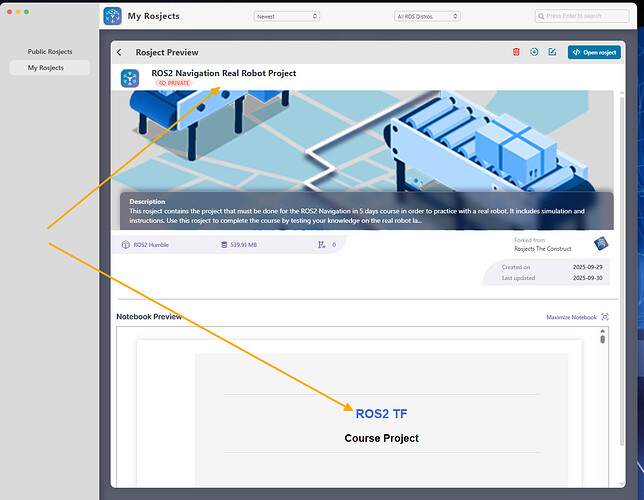The image size is (644, 500).
Task: Click The Construct logo in header
Action: point(113,16)
